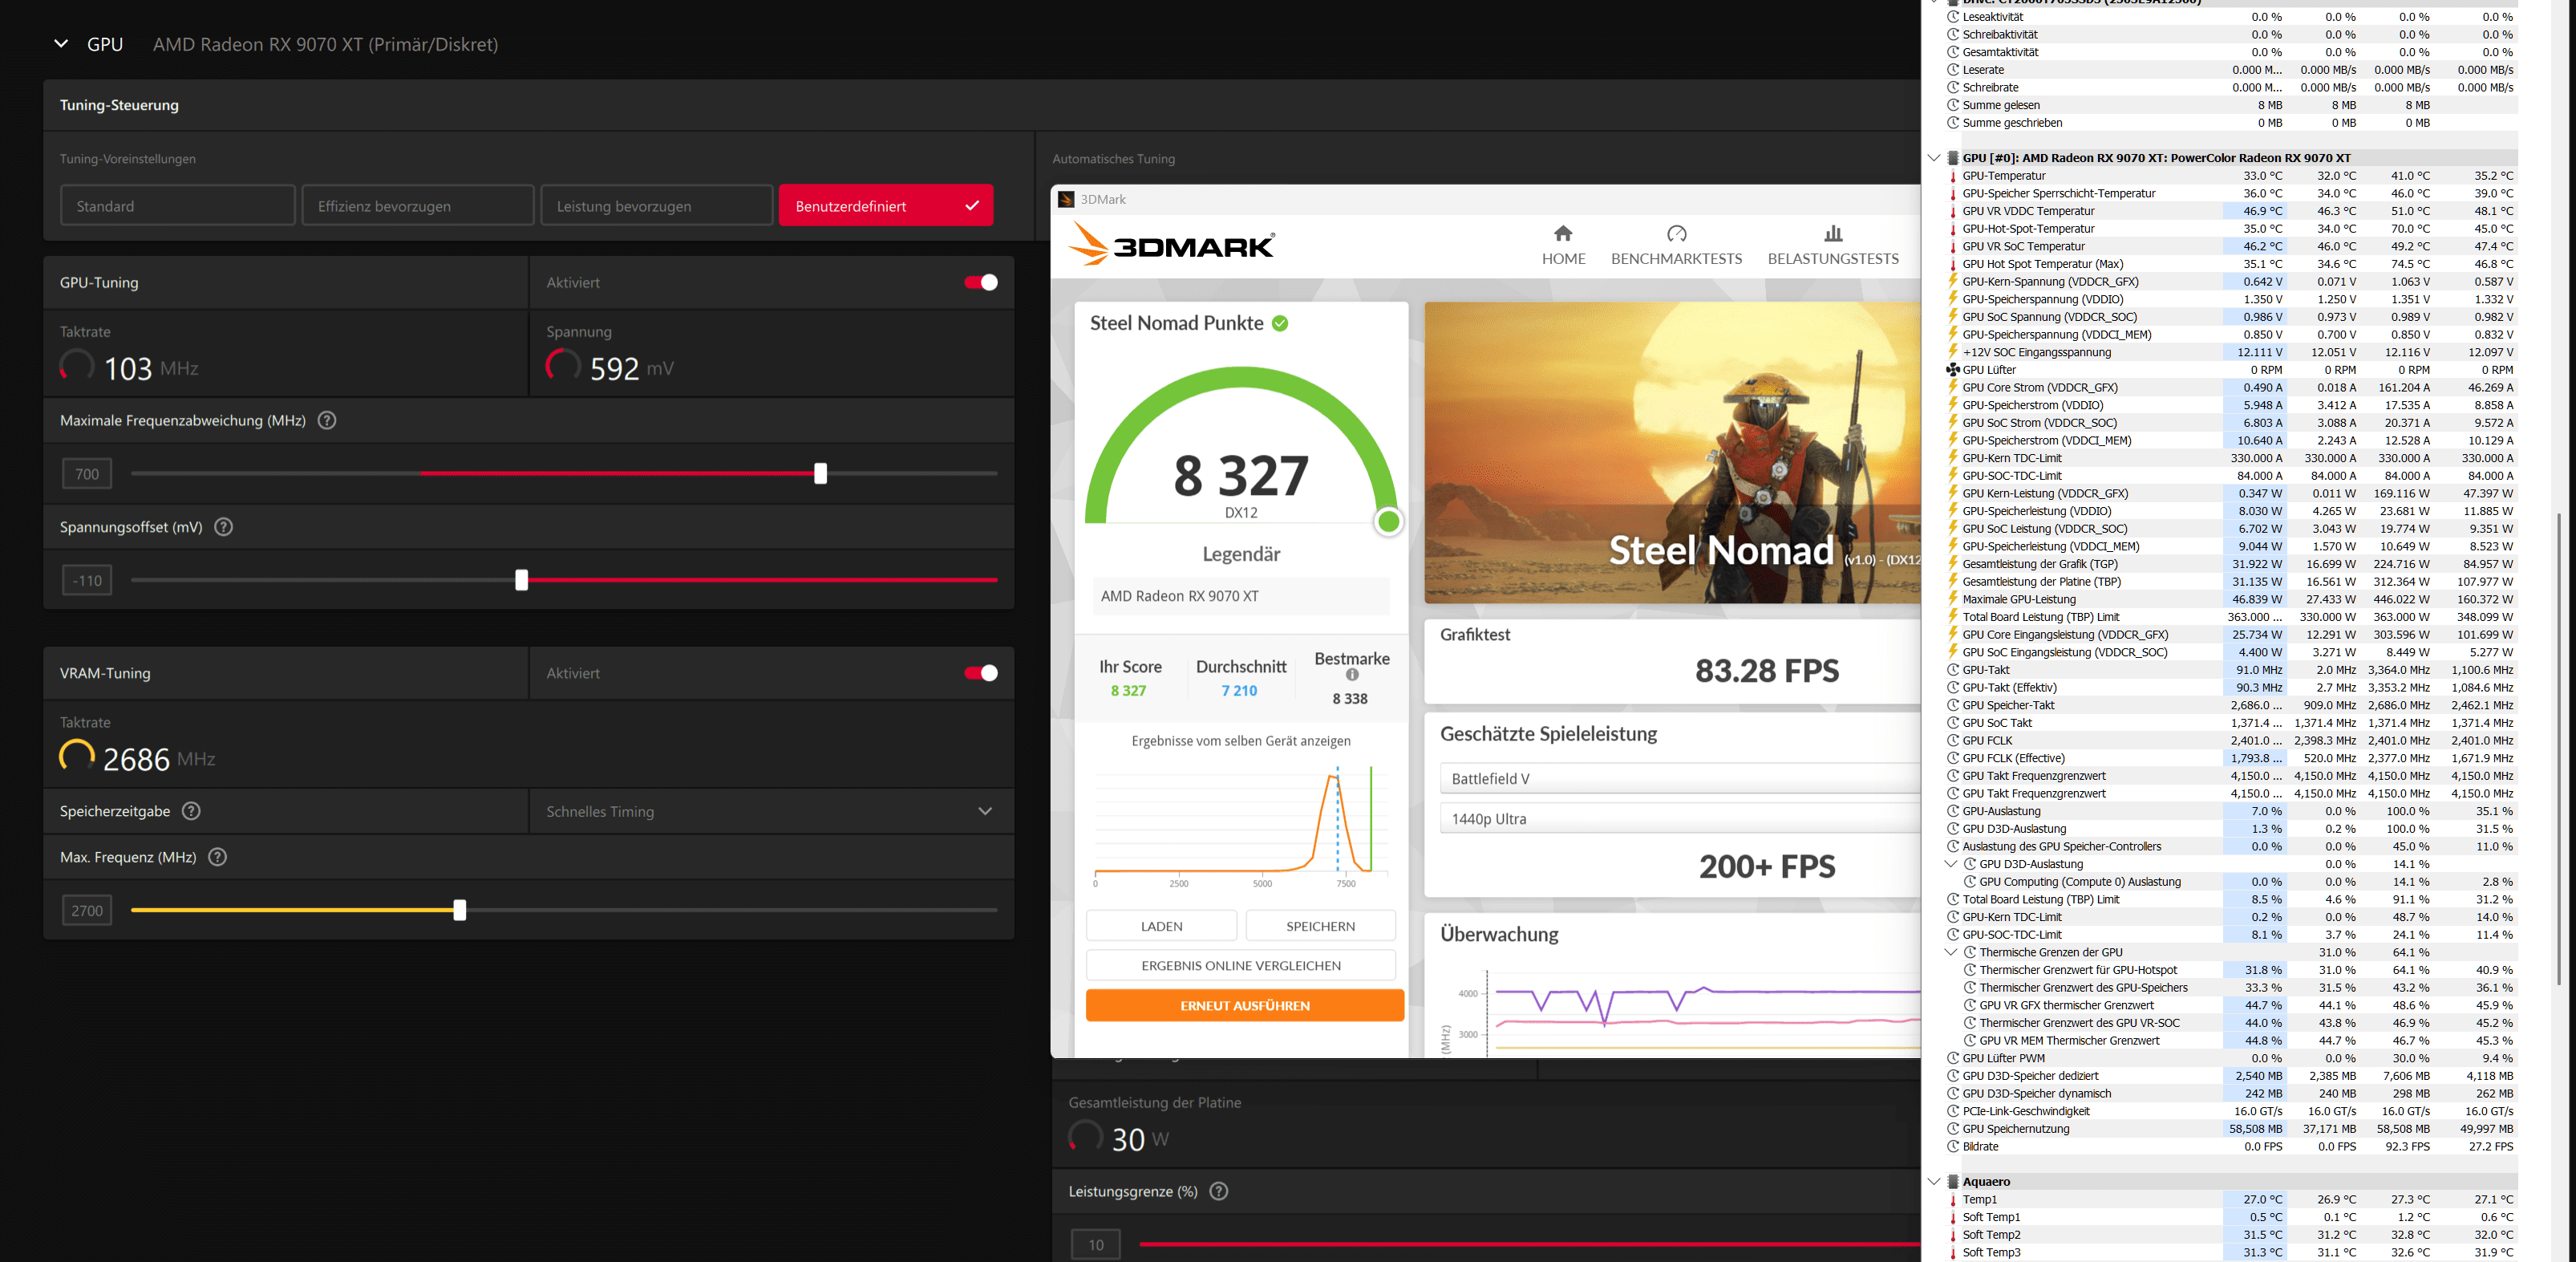
Task: Select the Effizienz bevorzugen preset
Action: click(418, 205)
